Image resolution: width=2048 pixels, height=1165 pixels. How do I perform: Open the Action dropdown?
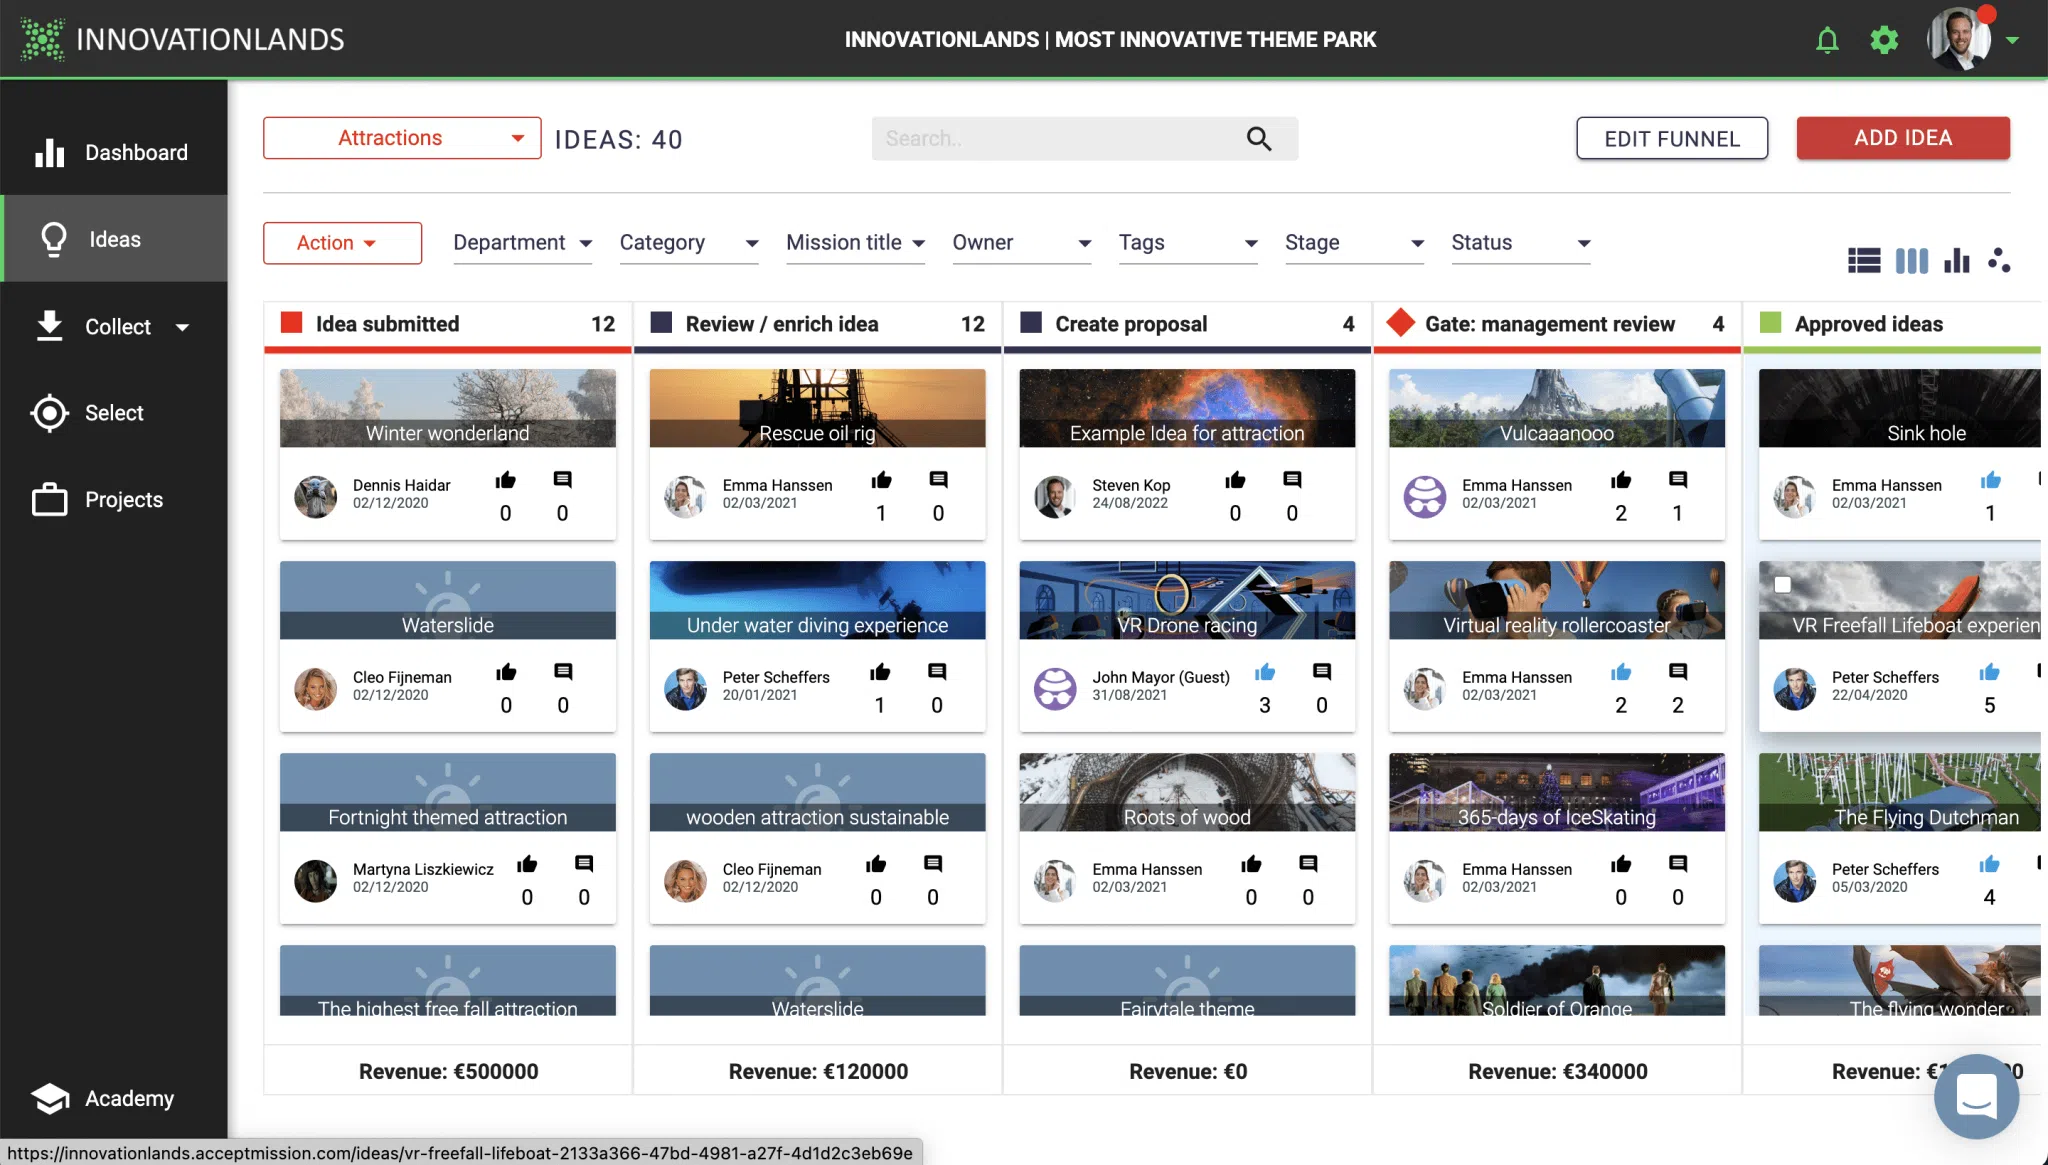coord(342,243)
